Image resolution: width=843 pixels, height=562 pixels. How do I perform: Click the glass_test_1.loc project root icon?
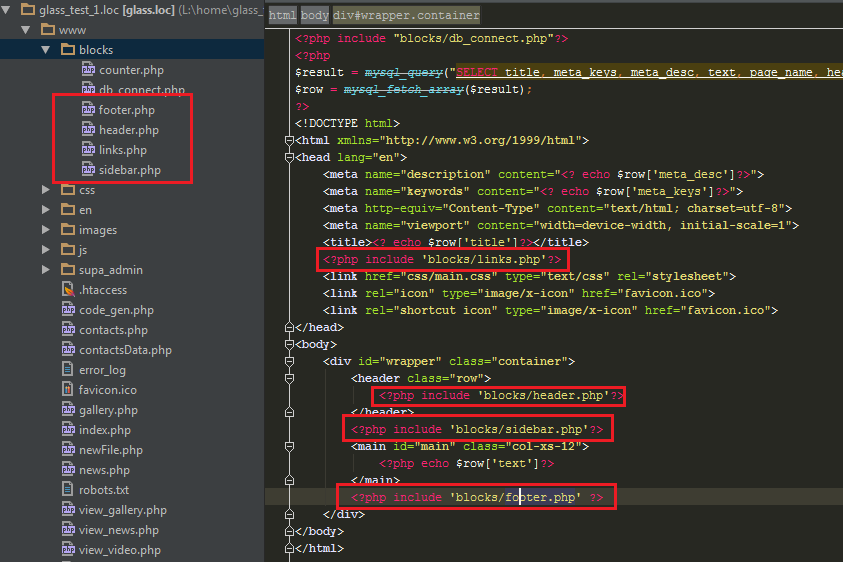click(x=27, y=10)
